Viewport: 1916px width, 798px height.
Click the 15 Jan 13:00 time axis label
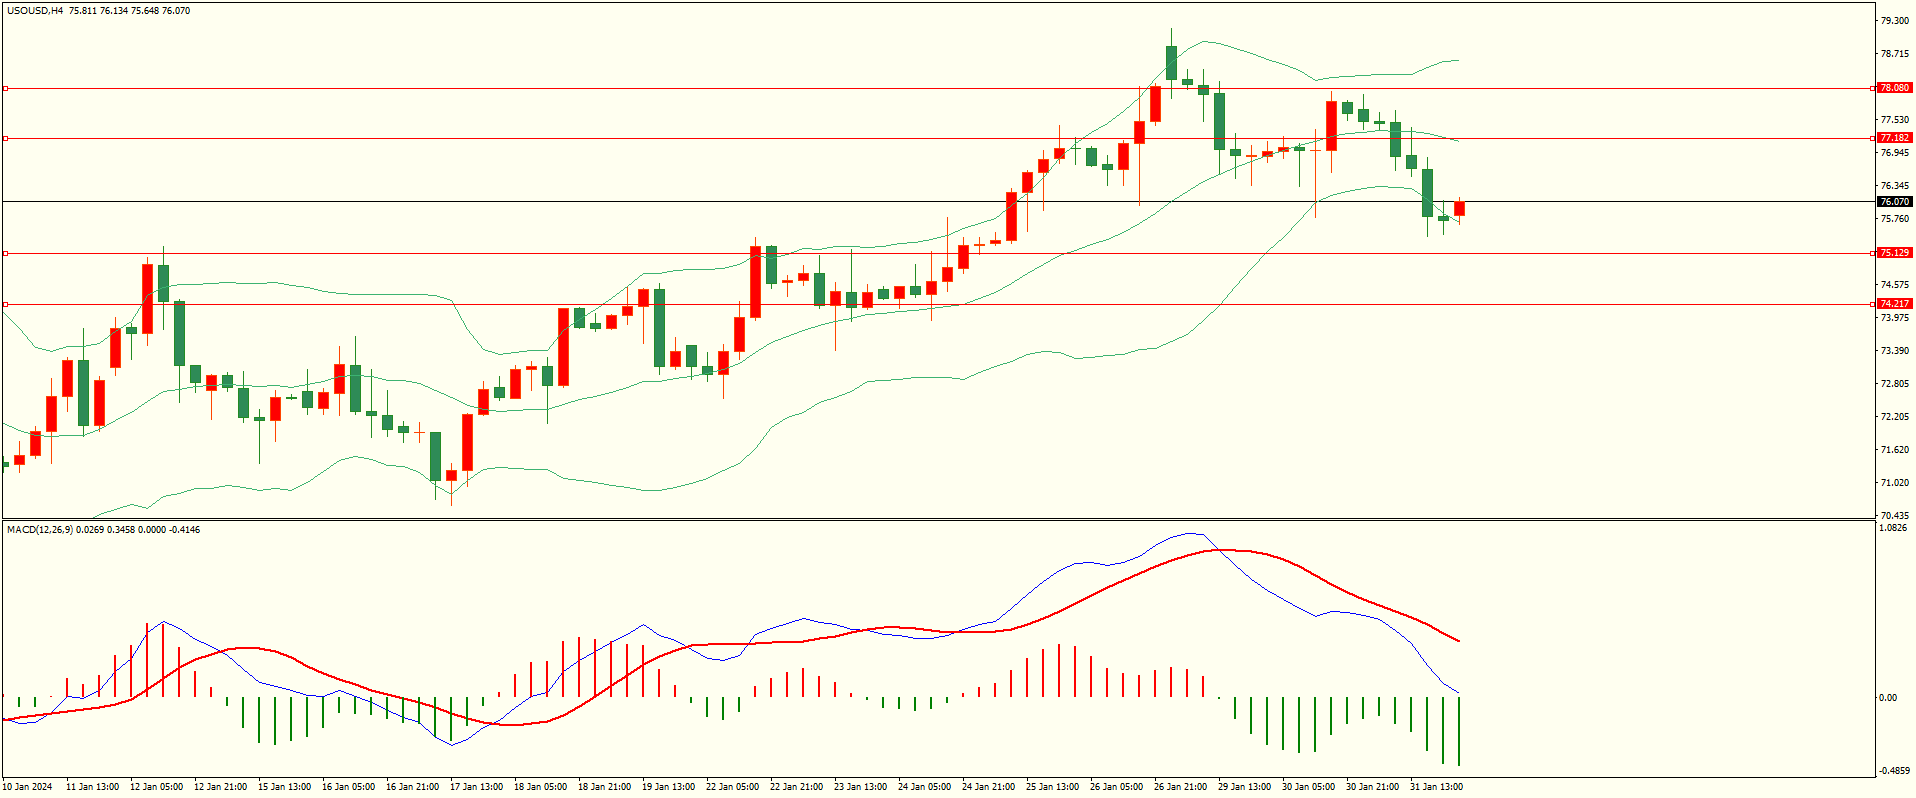[285, 787]
